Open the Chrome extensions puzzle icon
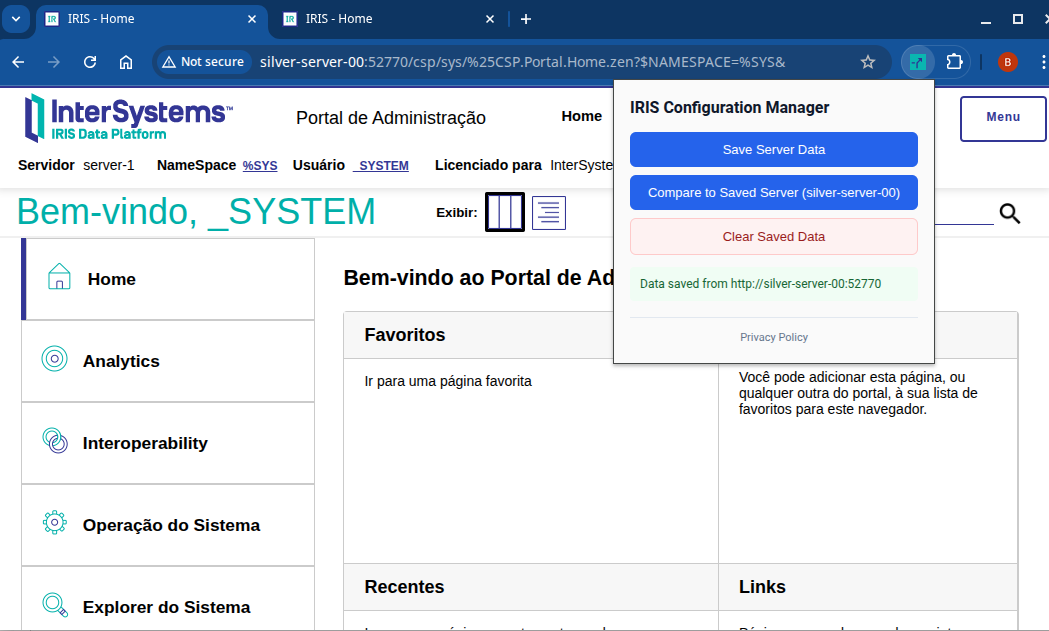Image resolution: width=1049 pixels, height=631 pixels. (954, 62)
